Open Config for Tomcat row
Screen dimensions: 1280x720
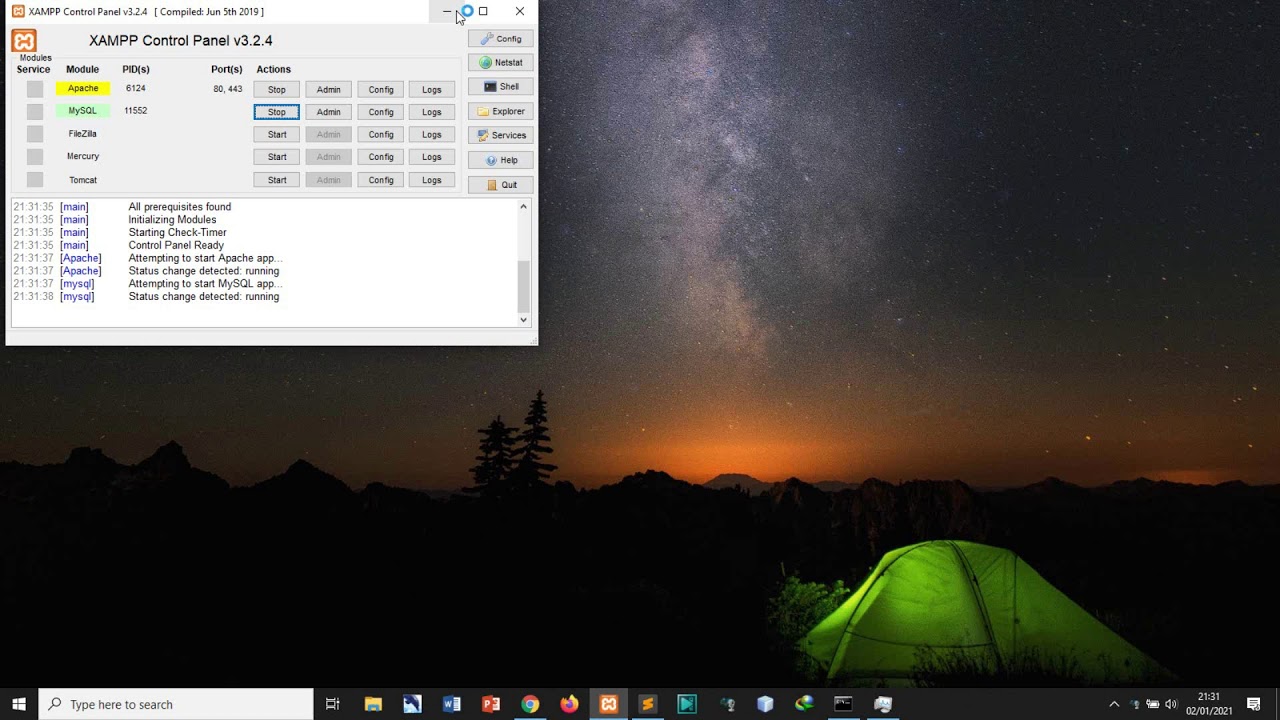coord(381,180)
